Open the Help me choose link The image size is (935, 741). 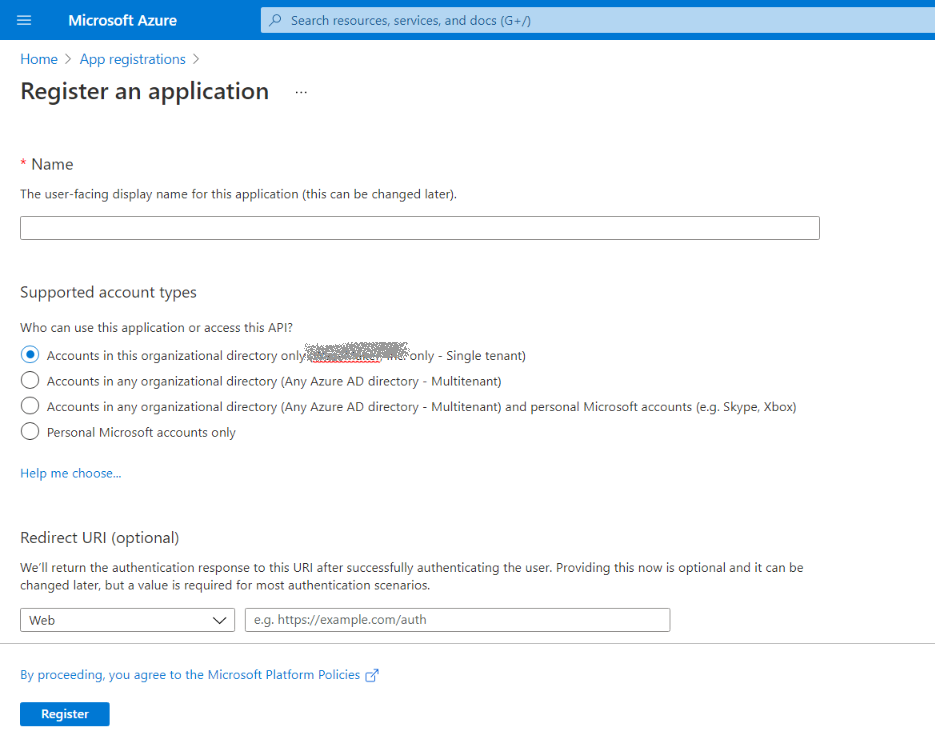[x=70, y=473]
